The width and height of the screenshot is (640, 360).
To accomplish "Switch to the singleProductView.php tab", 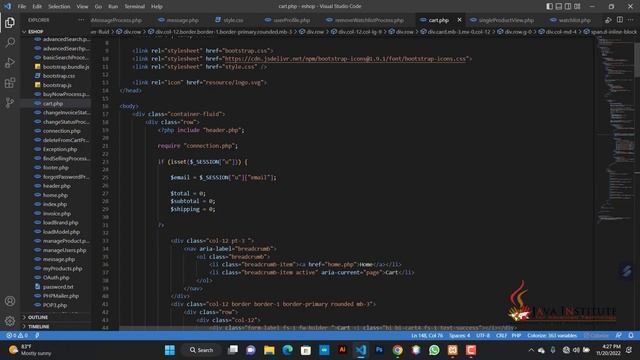I will (502, 20).
